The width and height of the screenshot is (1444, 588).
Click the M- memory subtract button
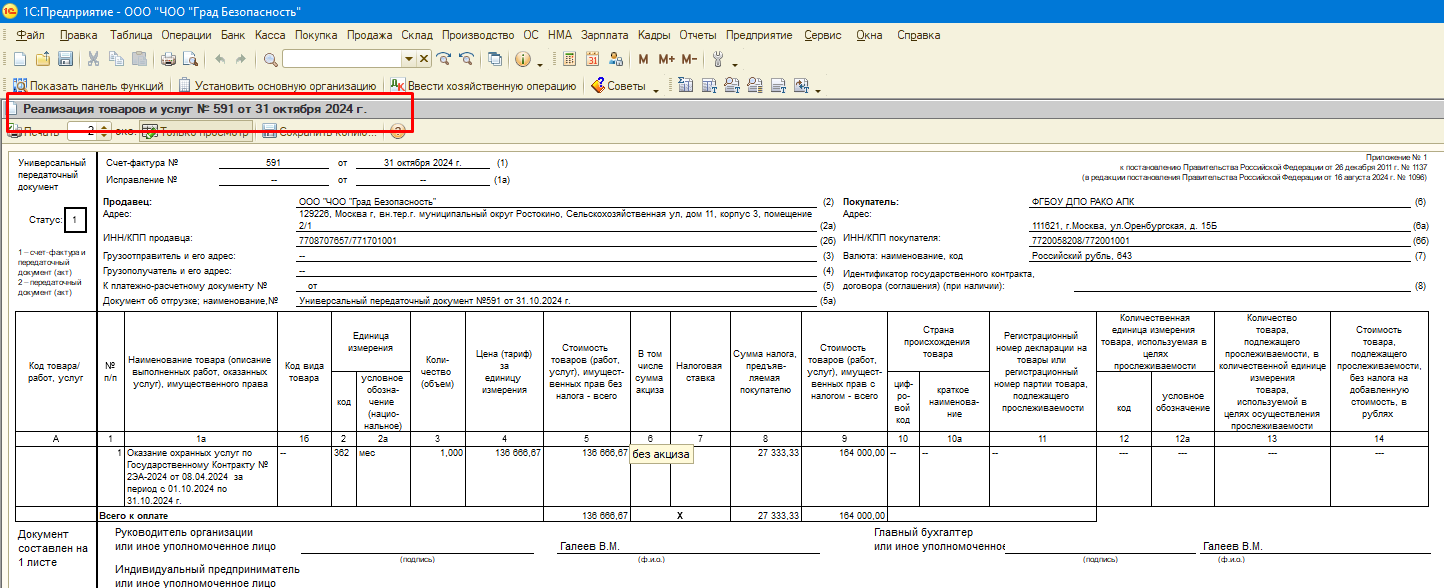point(689,59)
